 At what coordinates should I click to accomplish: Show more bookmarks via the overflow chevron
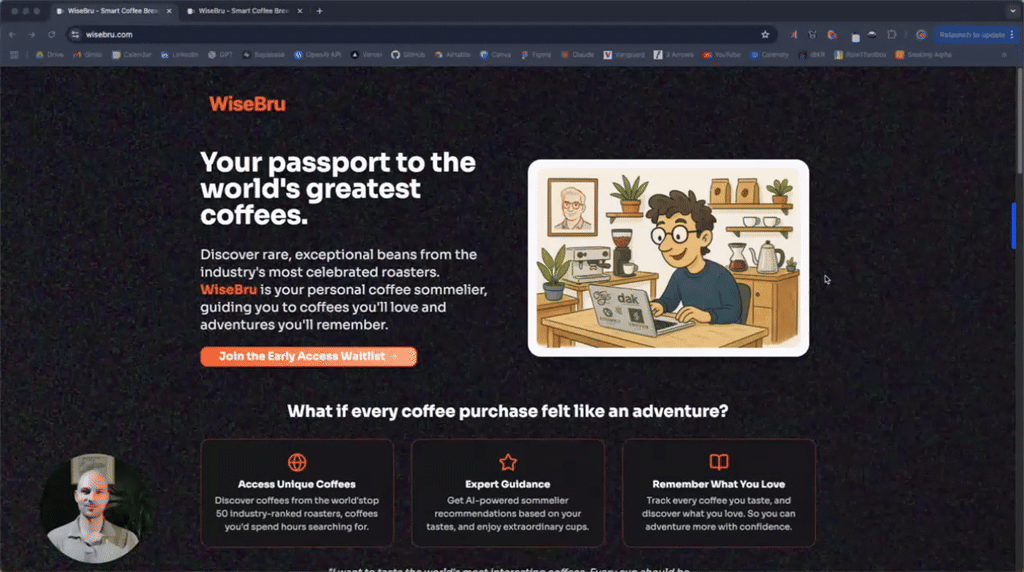point(1004,55)
